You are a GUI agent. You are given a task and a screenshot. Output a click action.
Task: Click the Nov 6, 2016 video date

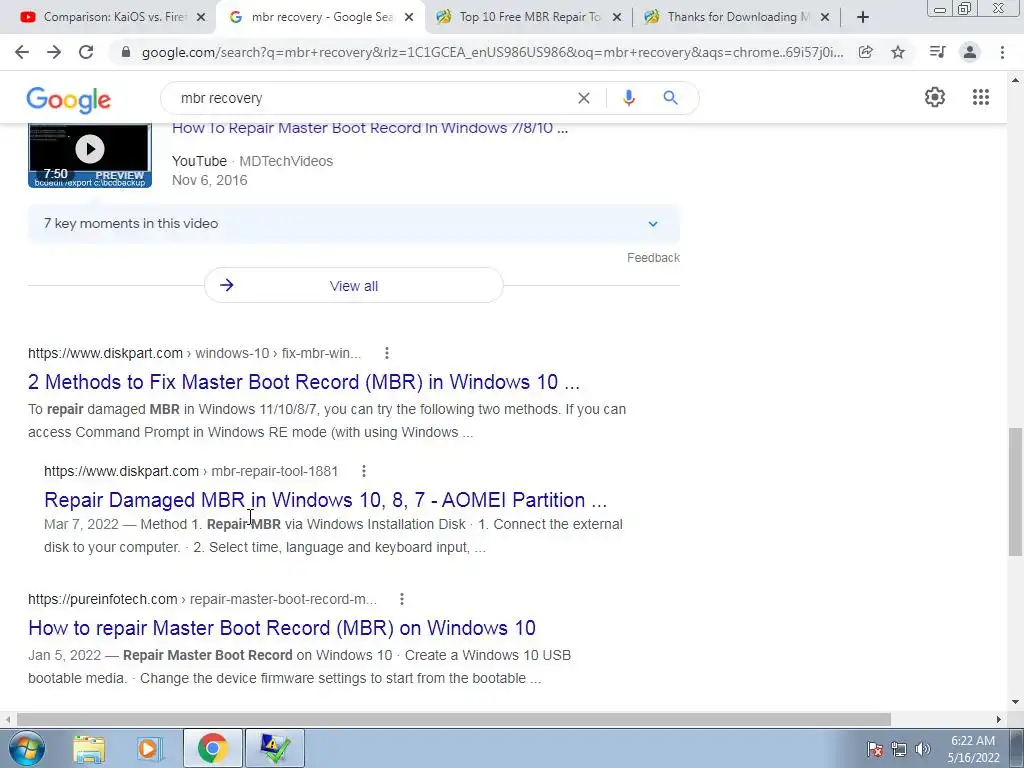point(210,180)
